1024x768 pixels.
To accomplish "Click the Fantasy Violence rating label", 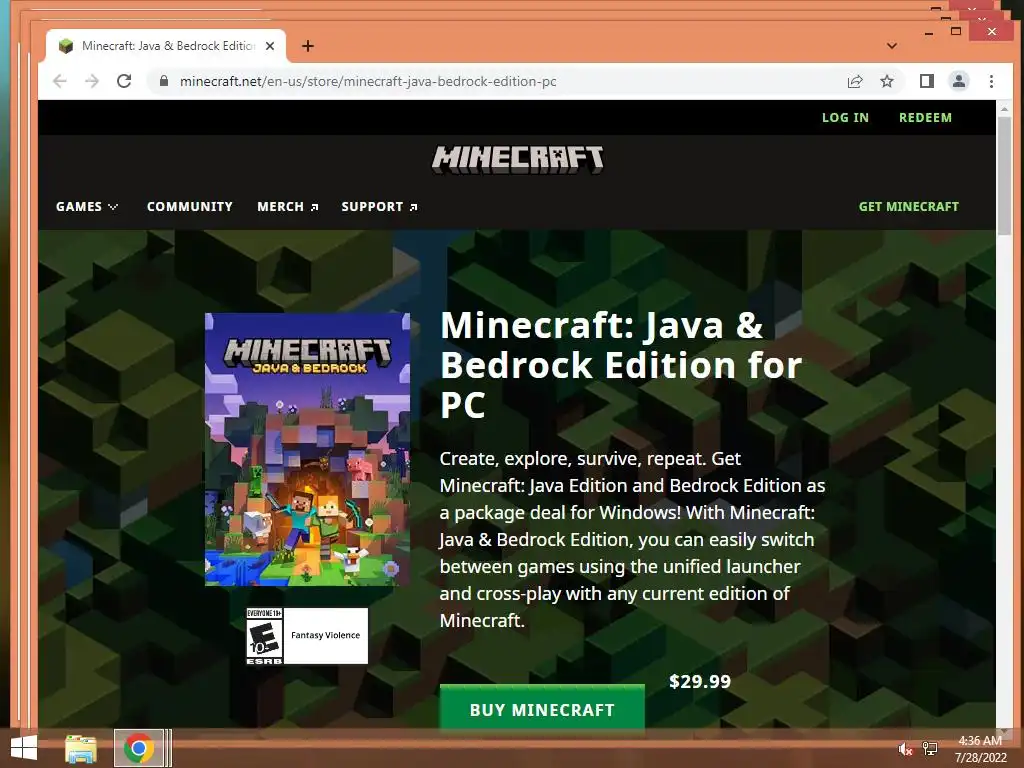I will pos(325,635).
